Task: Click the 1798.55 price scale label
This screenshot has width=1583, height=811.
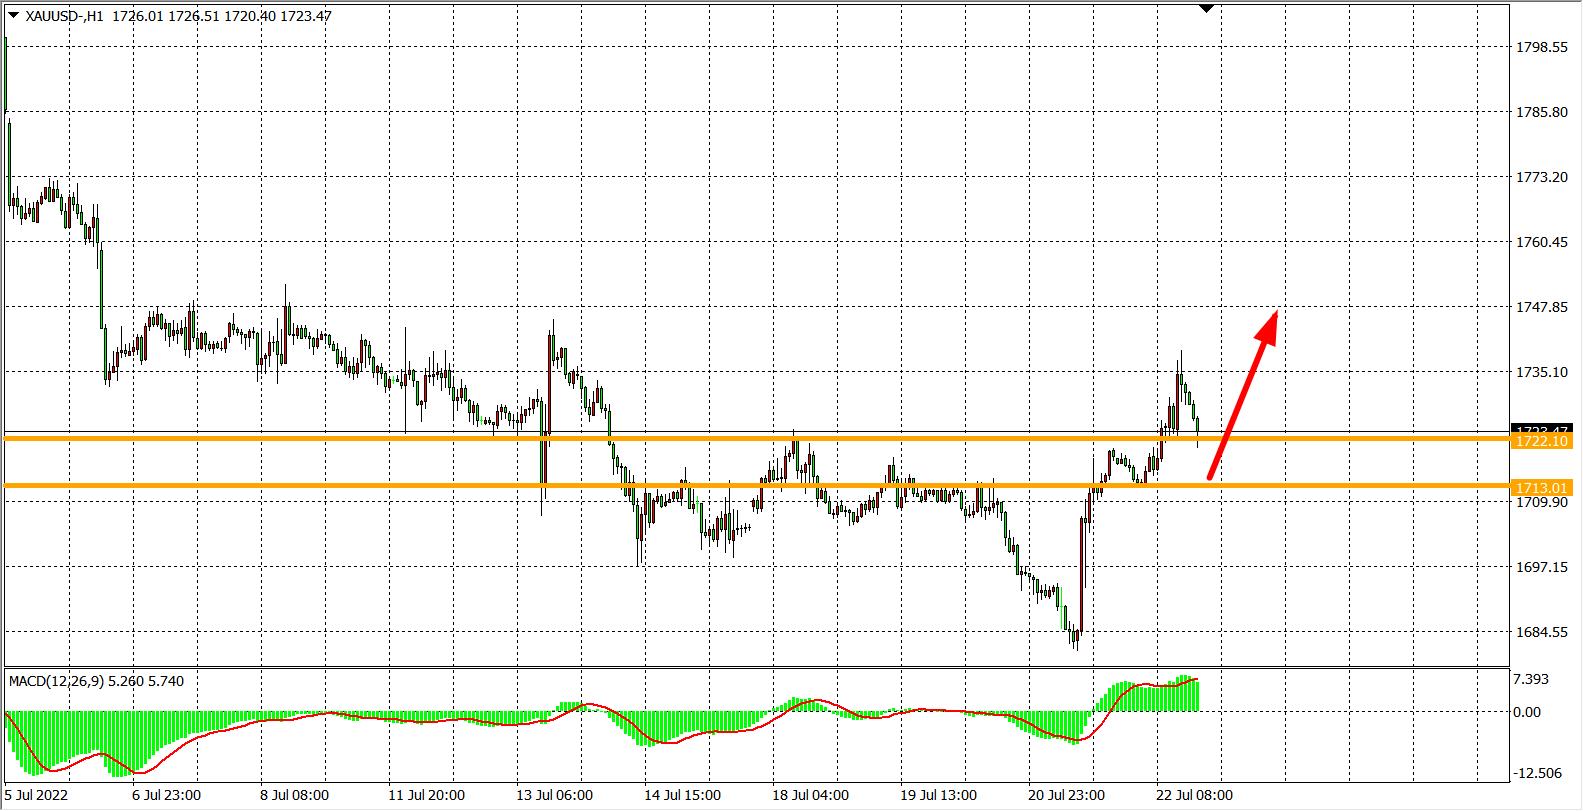Action: click(x=1542, y=47)
